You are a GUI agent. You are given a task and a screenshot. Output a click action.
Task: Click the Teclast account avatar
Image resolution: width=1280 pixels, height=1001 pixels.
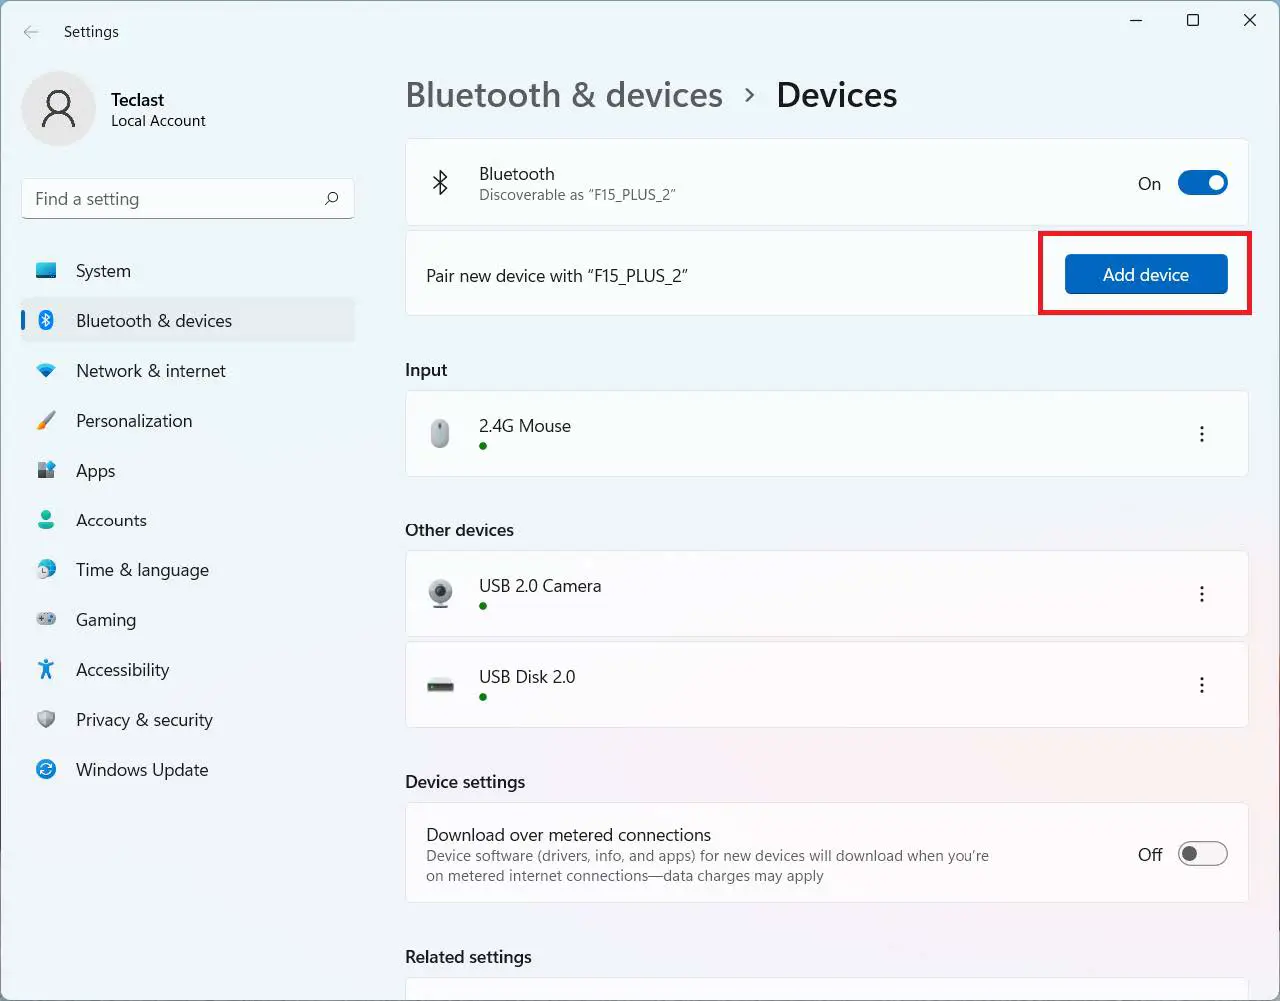[x=58, y=107]
